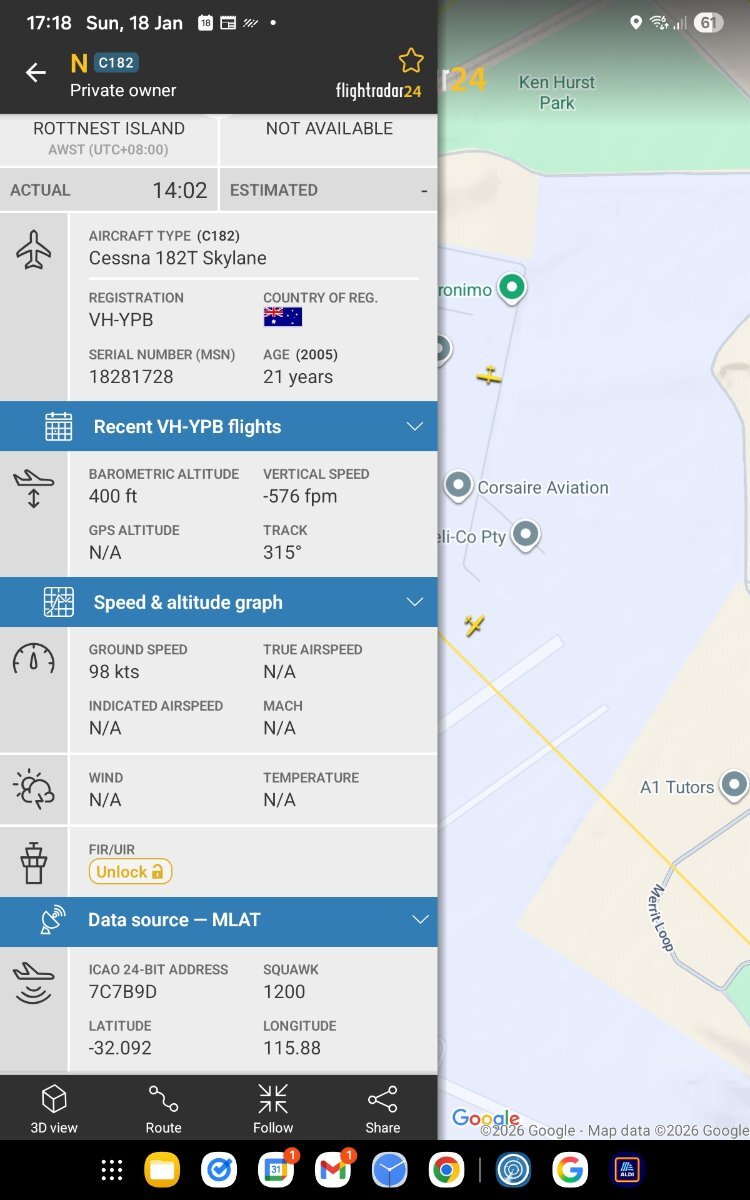Screen dimensions: 750x1200
Task: Open the 3D view
Action: pyautogui.click(x=54, y=1110)
